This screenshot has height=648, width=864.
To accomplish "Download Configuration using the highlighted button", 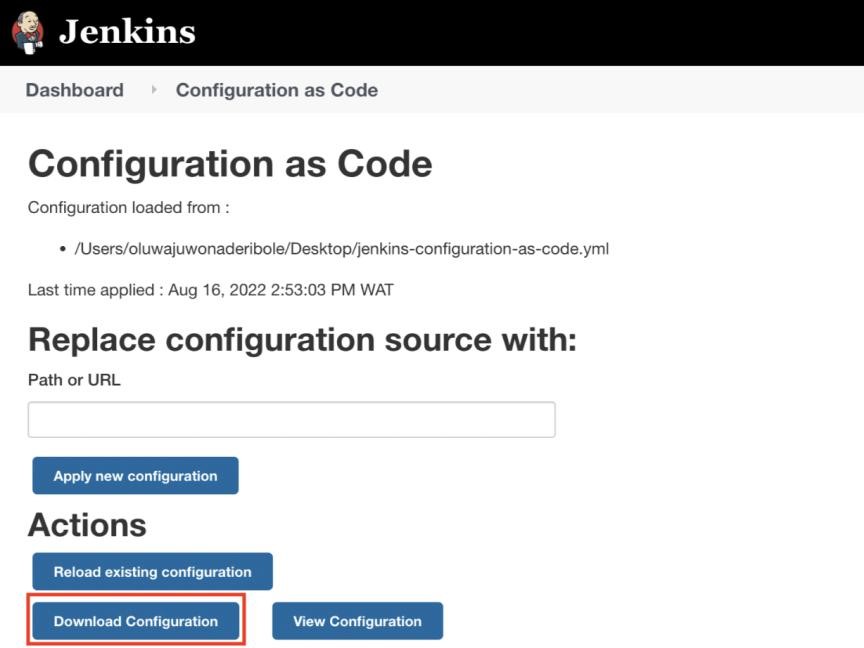I will 134,620.
